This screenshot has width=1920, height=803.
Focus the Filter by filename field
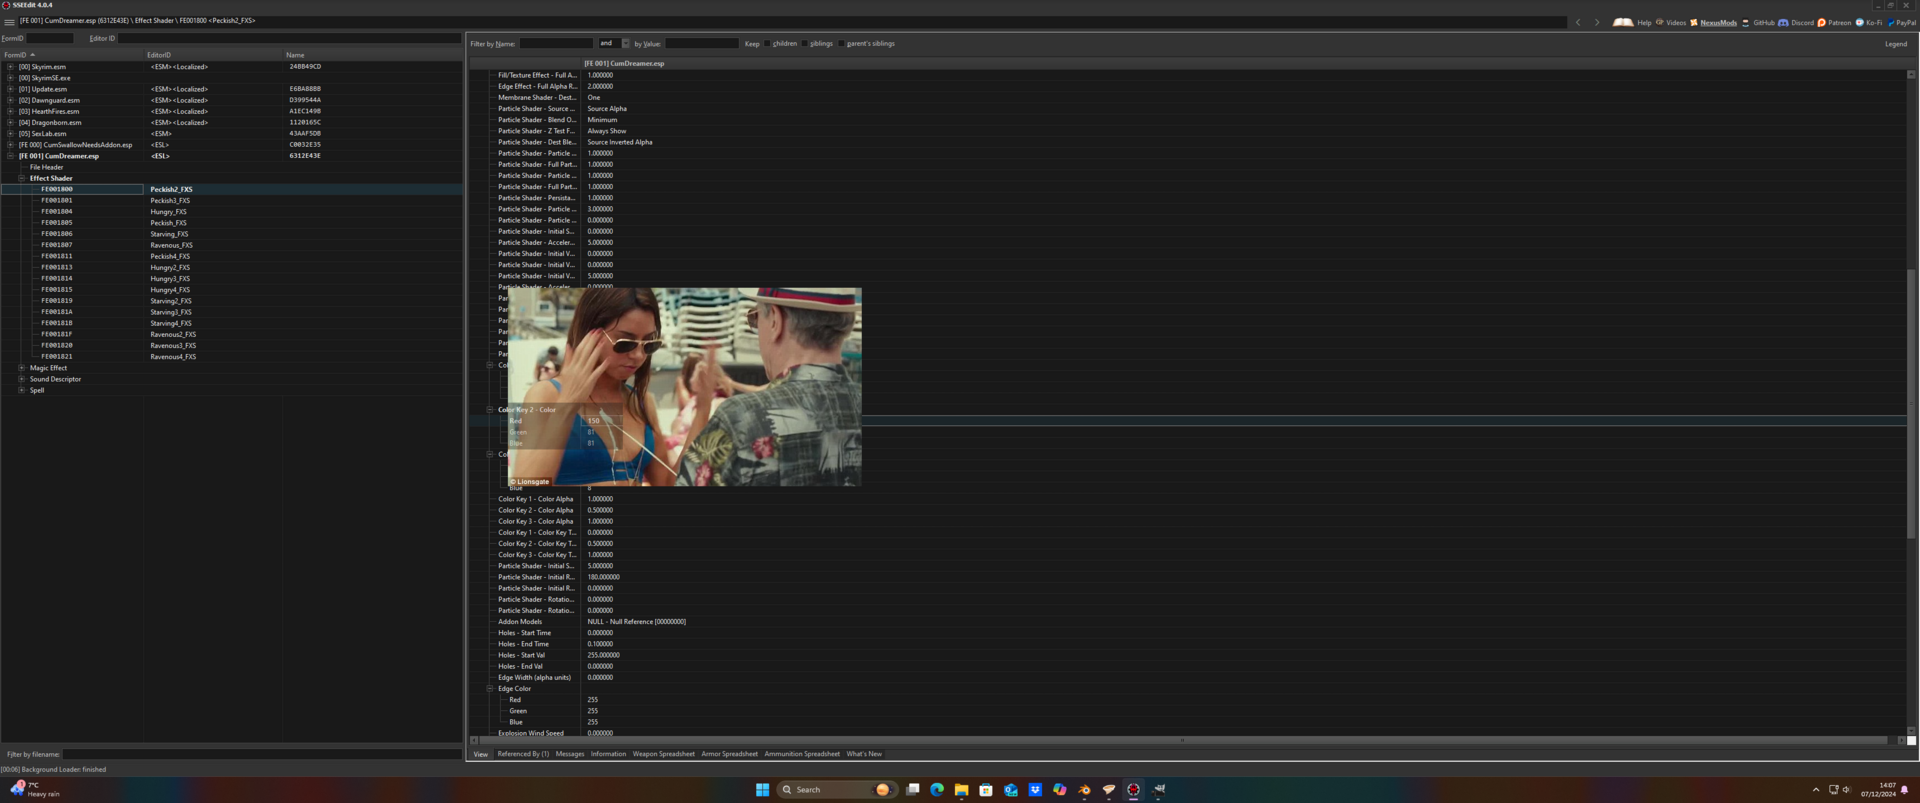(x=261, y=754)
